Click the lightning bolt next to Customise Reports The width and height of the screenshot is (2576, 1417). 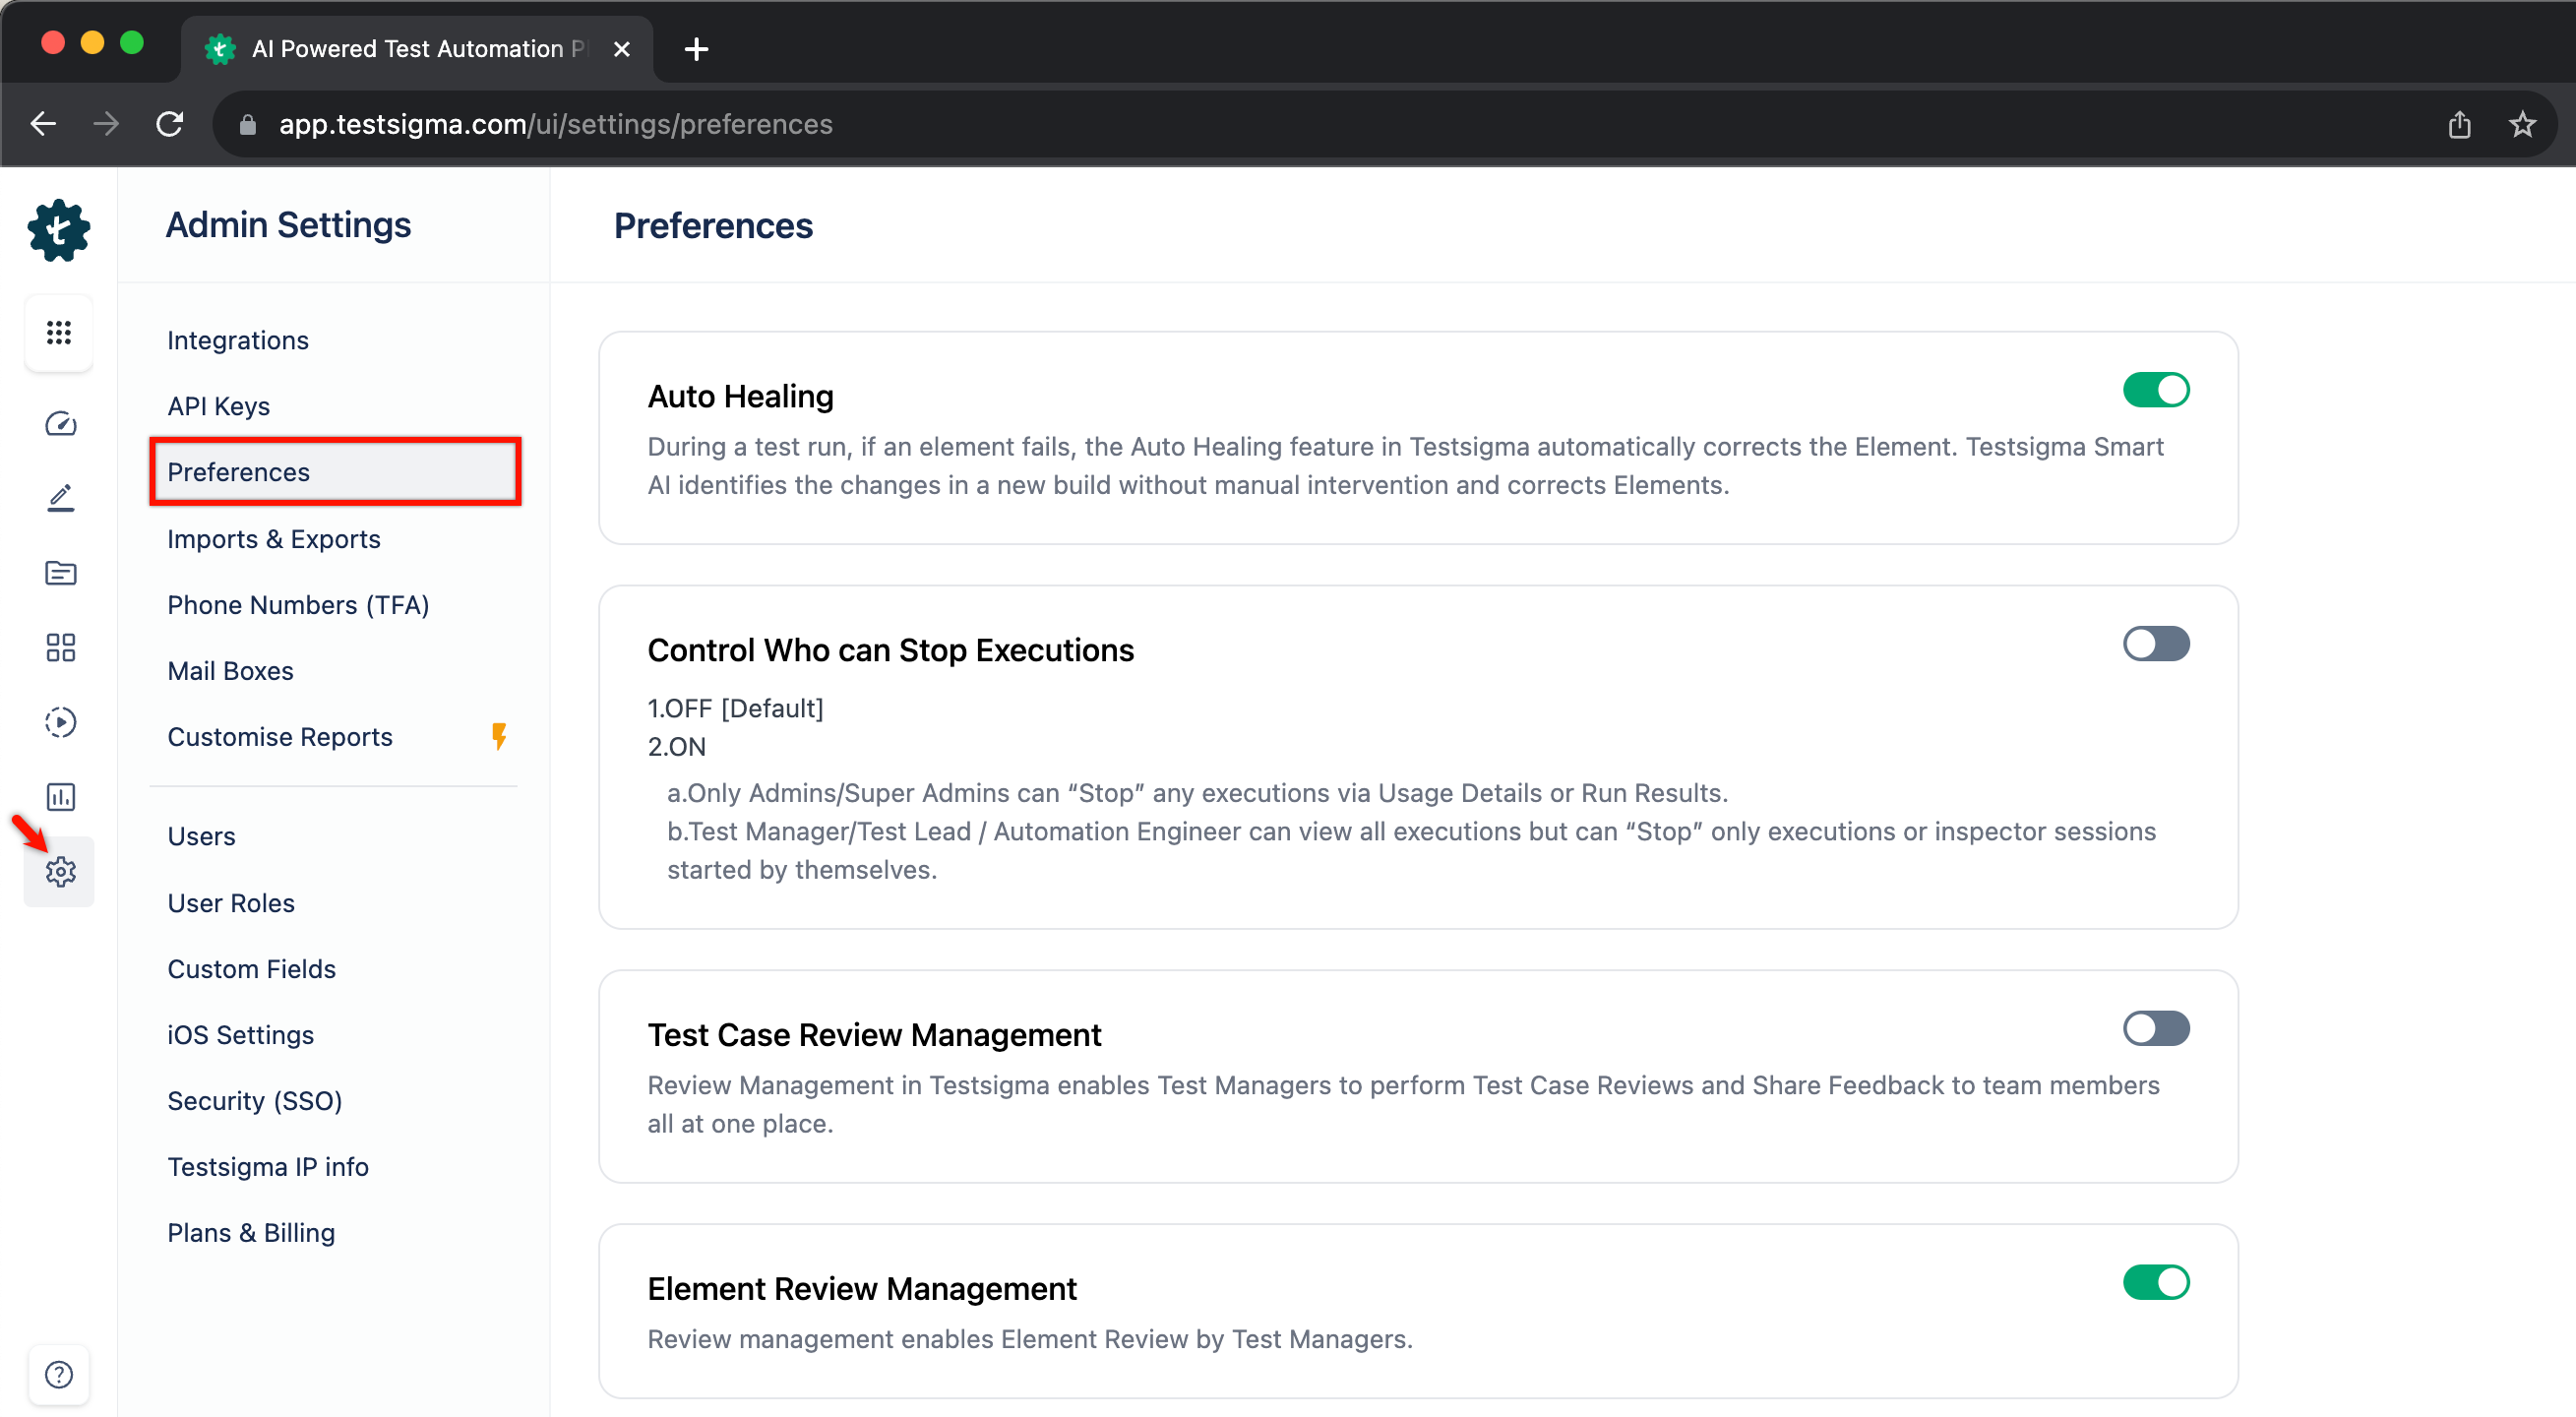click(499, 736)
